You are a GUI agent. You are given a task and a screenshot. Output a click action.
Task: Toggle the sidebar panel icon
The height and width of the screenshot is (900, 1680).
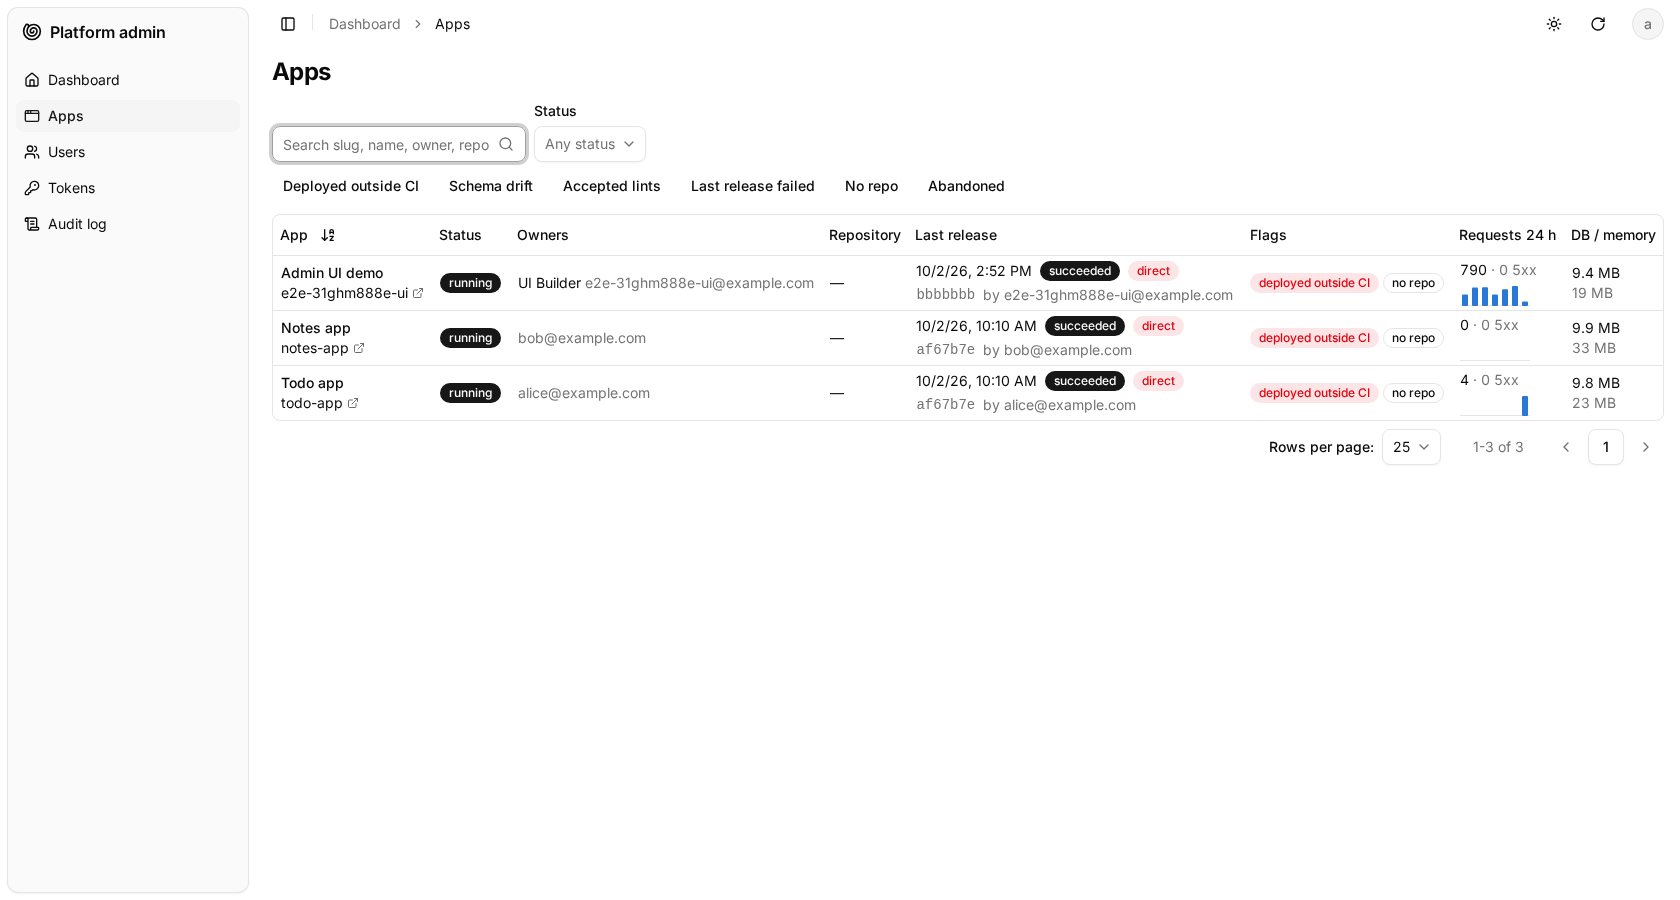point(288,24)
